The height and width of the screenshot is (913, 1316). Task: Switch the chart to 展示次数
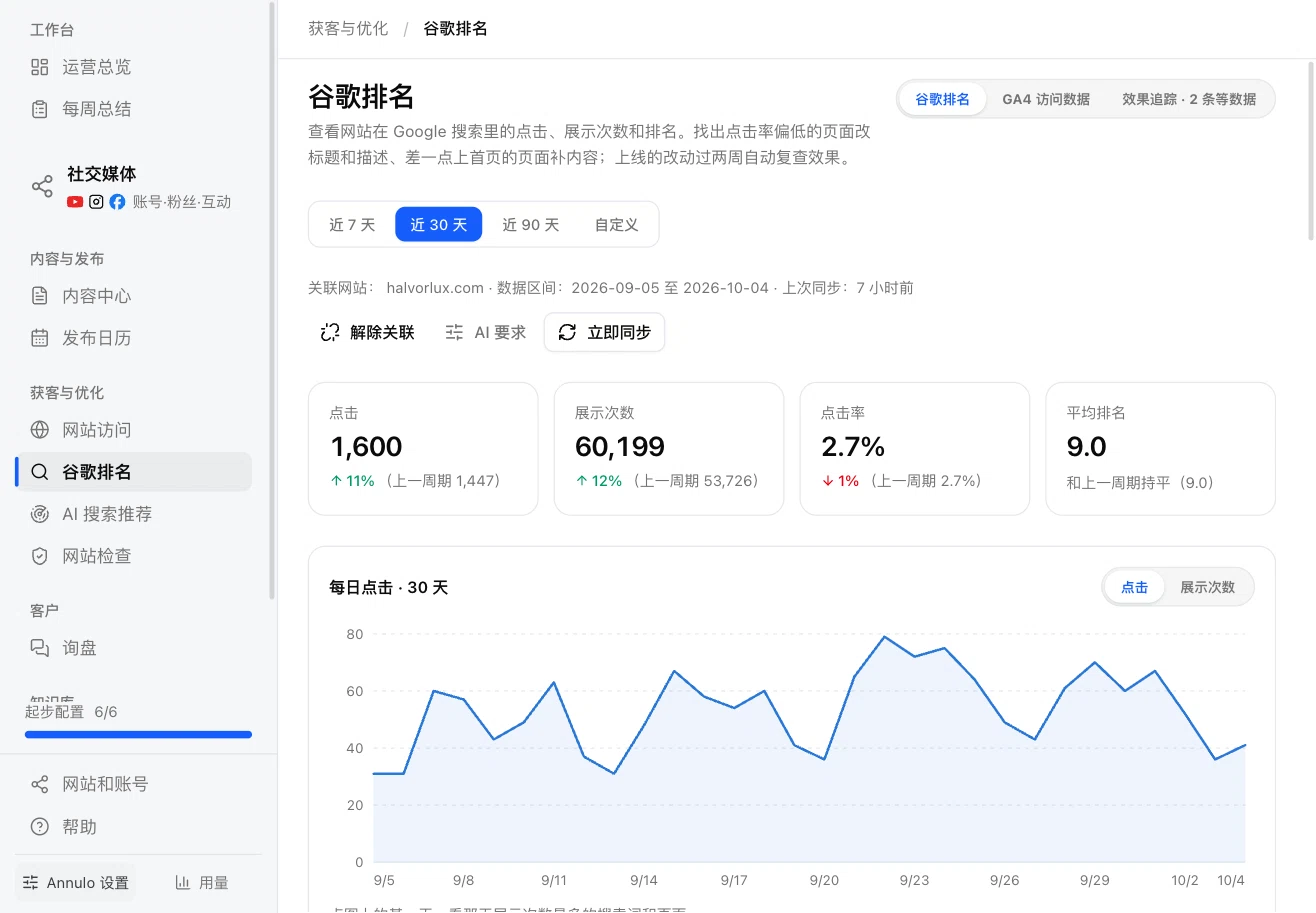pos(1207,587)
